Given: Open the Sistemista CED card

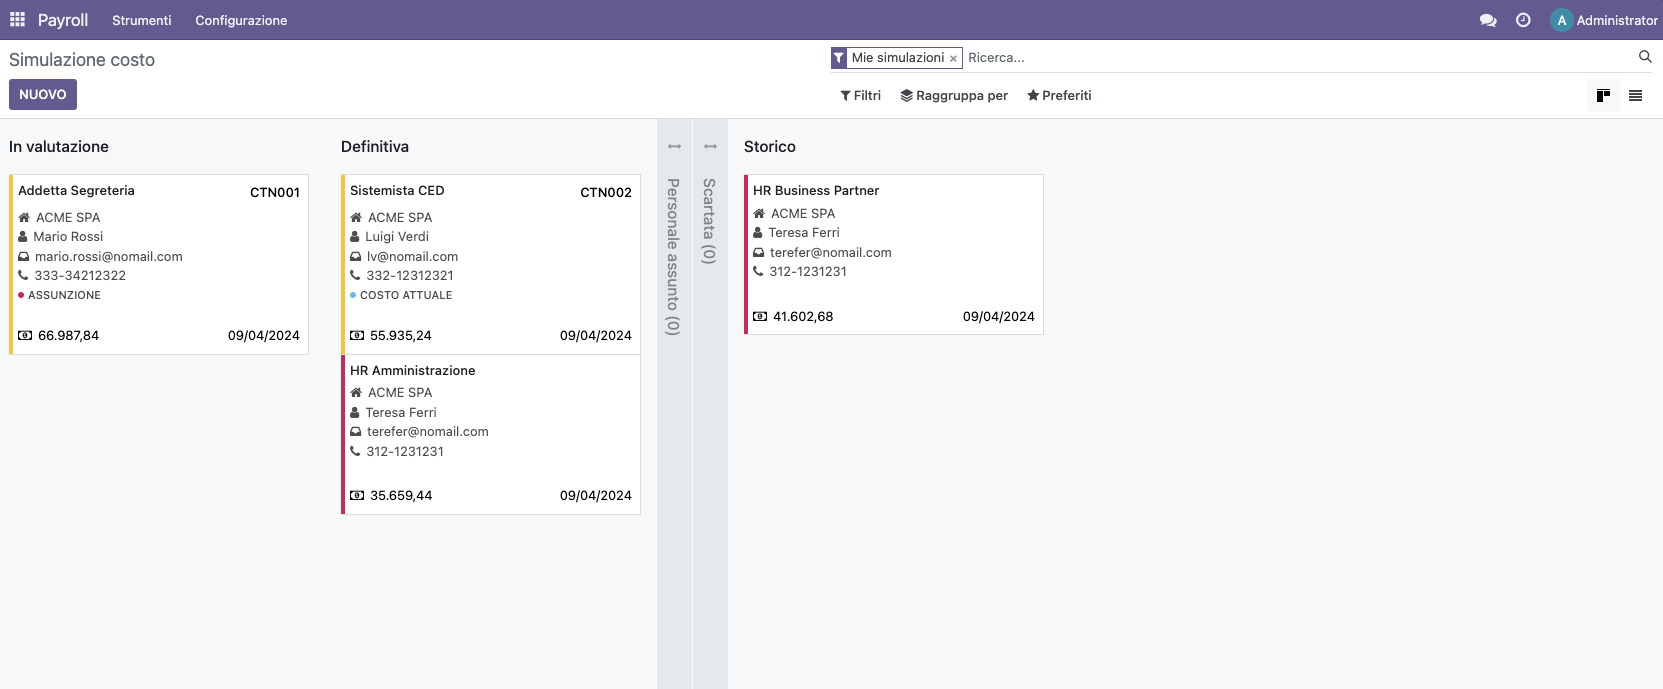Looking at the screenshot, I should tap(491, 265).
